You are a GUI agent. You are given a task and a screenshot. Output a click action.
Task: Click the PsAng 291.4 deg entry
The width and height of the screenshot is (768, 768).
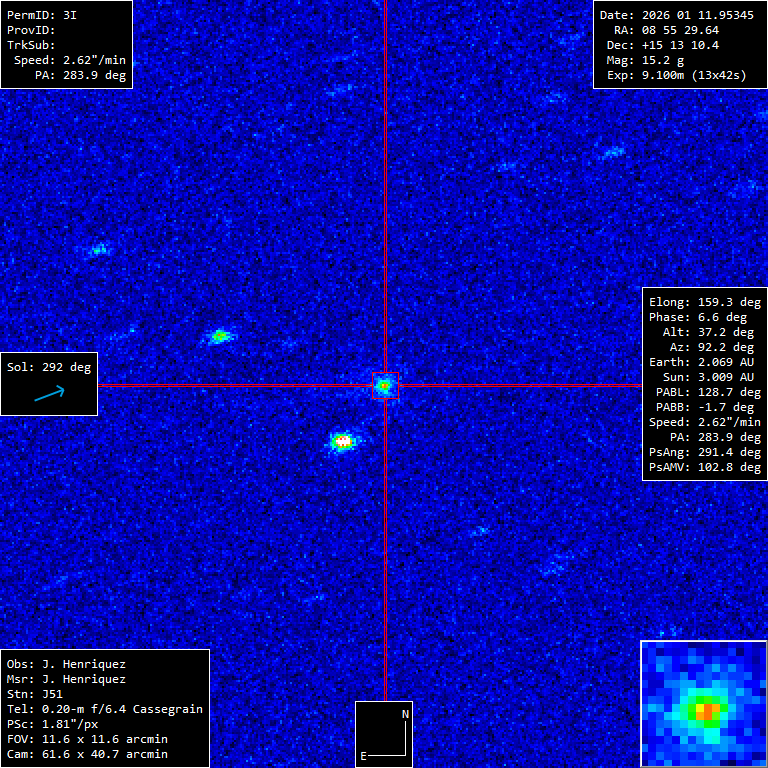pyautogui.click(x=705, y=452)
